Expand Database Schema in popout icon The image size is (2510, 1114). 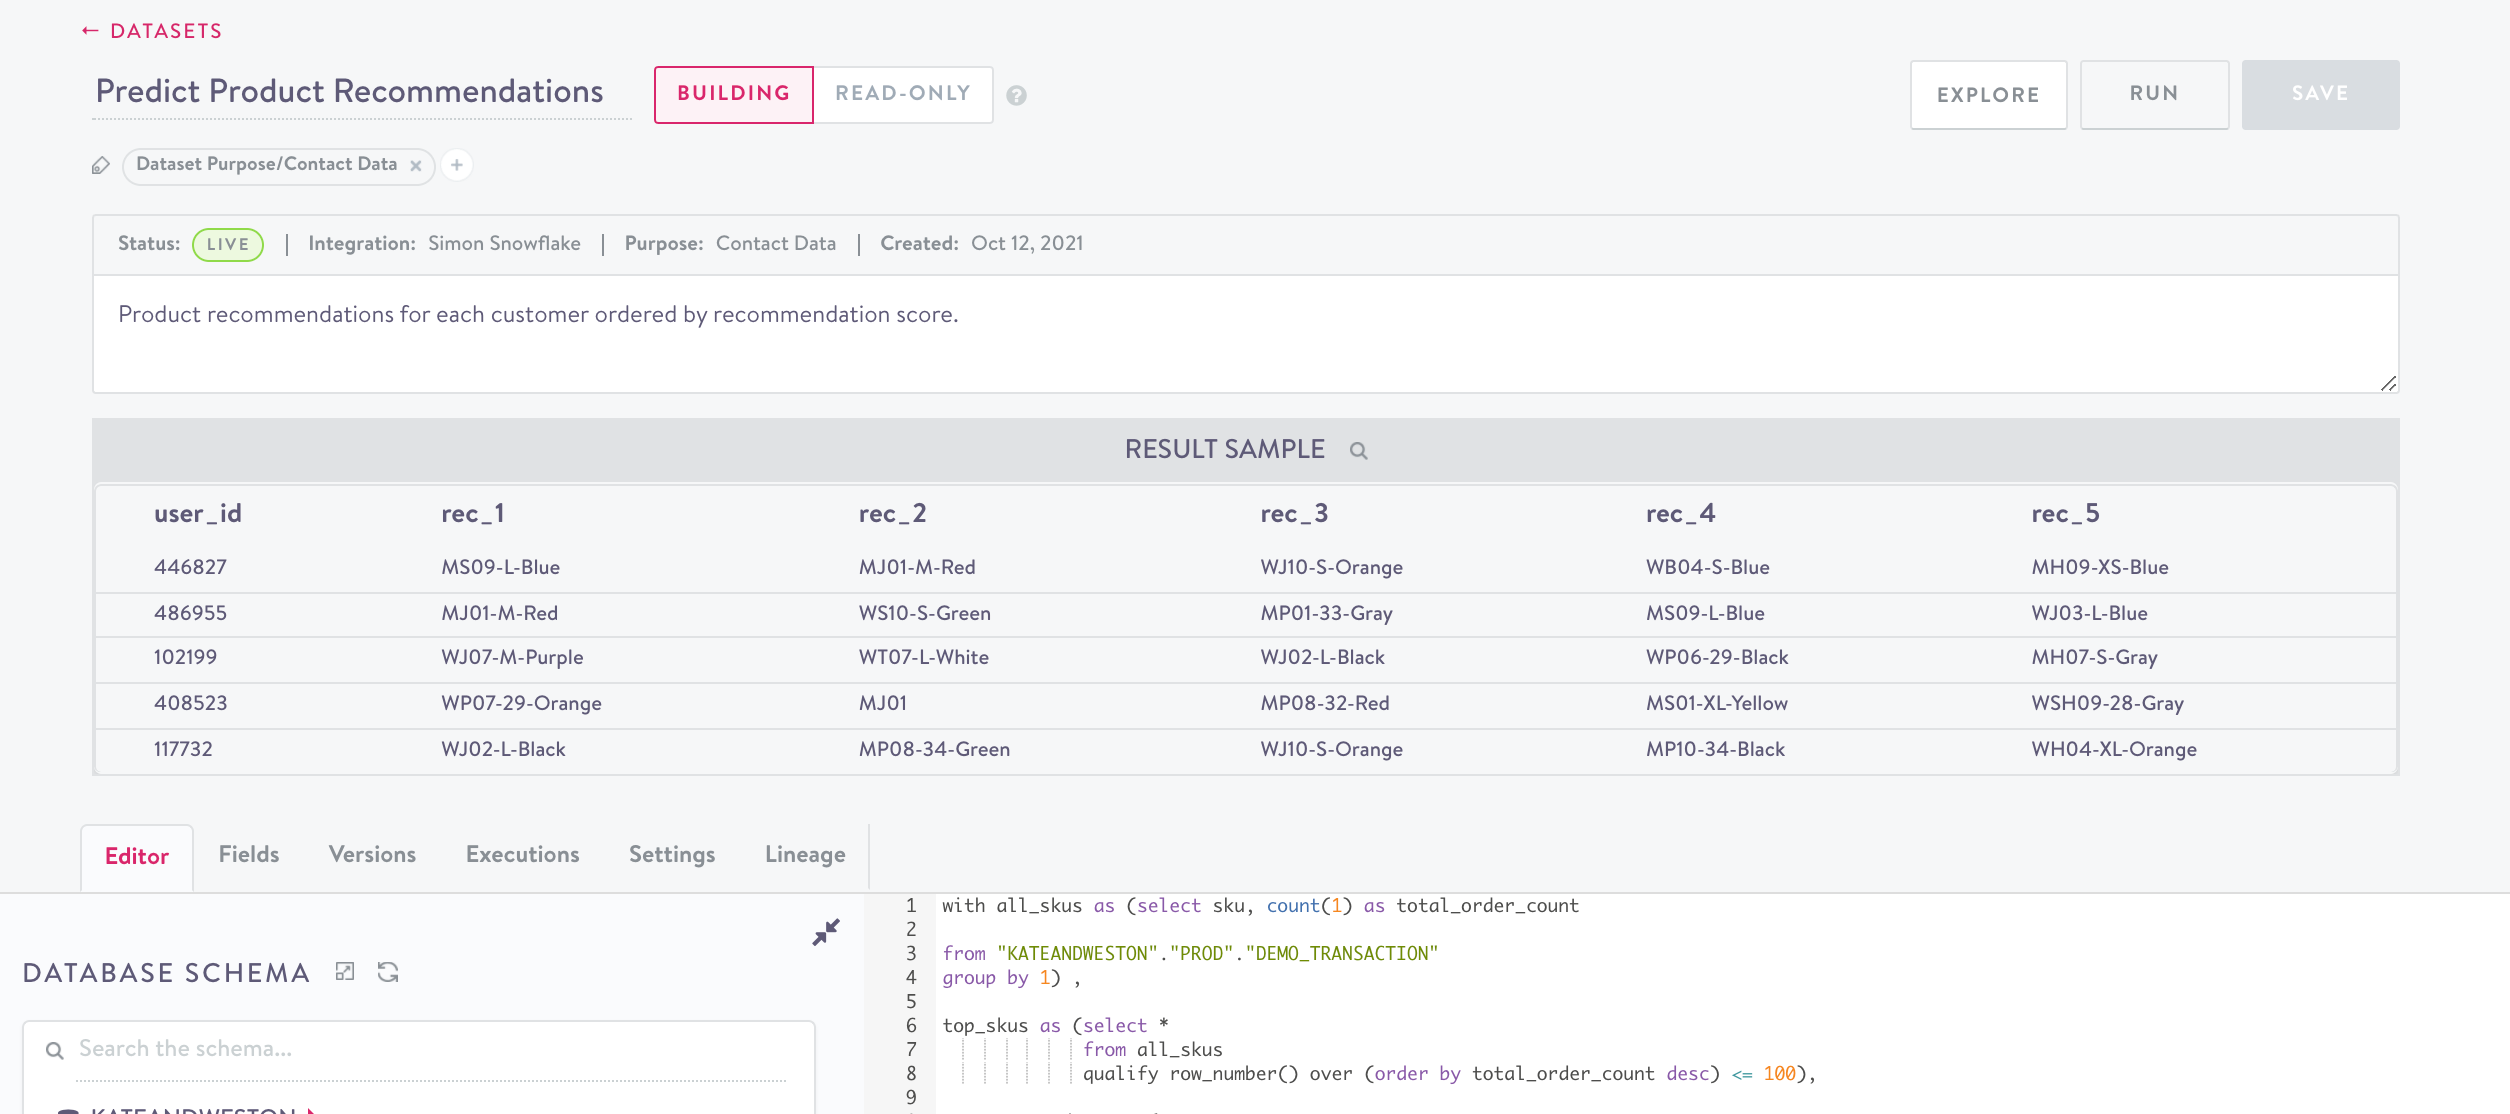tap(345, 972)
